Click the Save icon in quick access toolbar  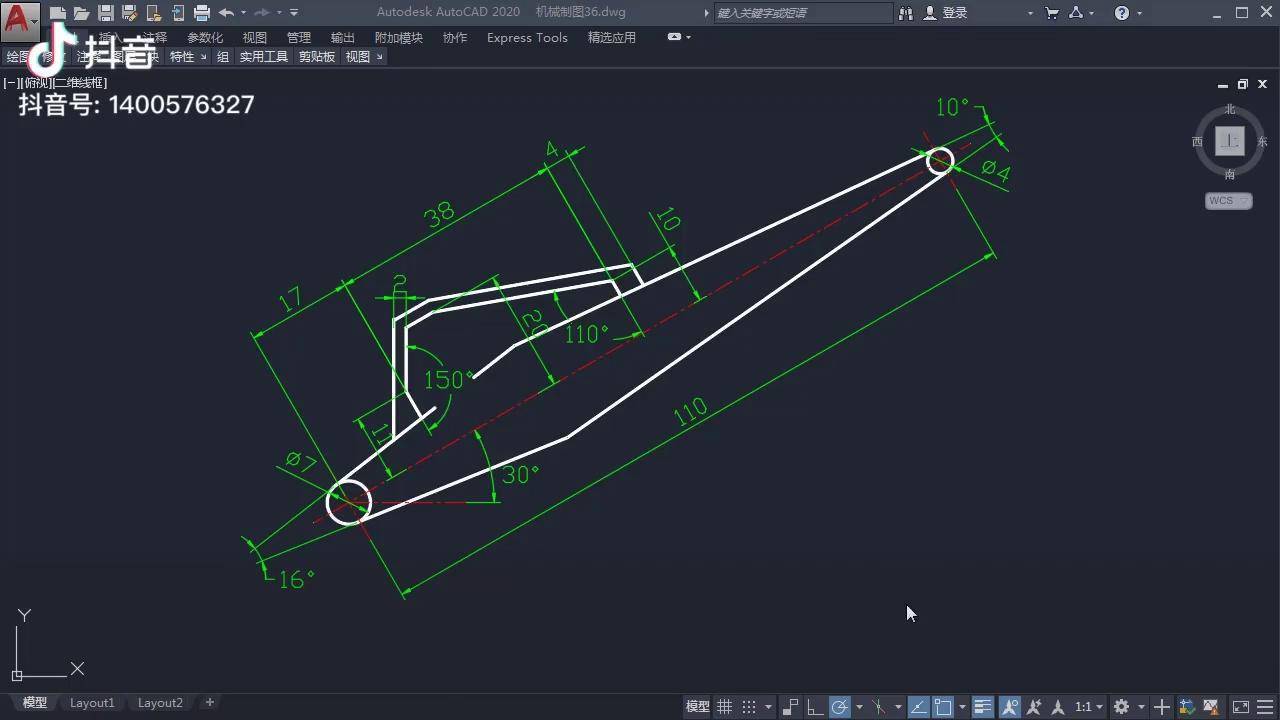(105, 13)
